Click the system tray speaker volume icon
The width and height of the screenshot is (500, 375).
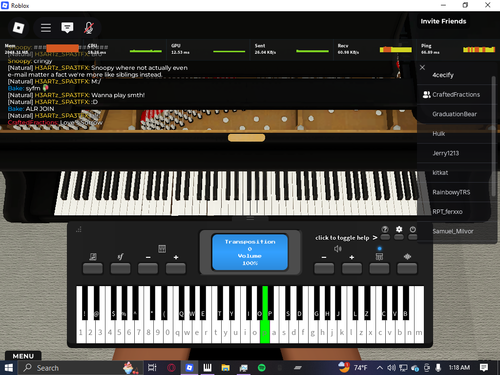(391, 368)
